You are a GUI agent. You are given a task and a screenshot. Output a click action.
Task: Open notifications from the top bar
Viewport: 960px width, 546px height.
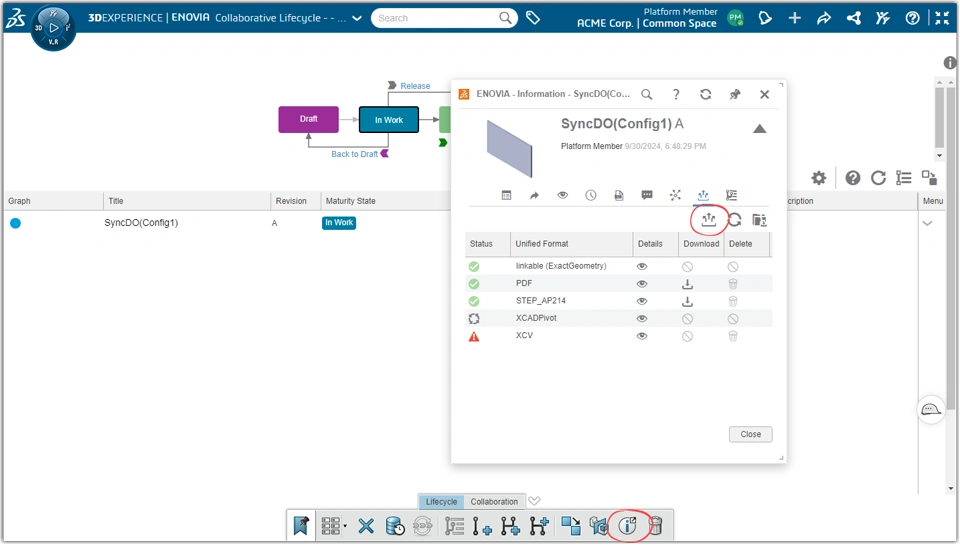pos(765,18)
